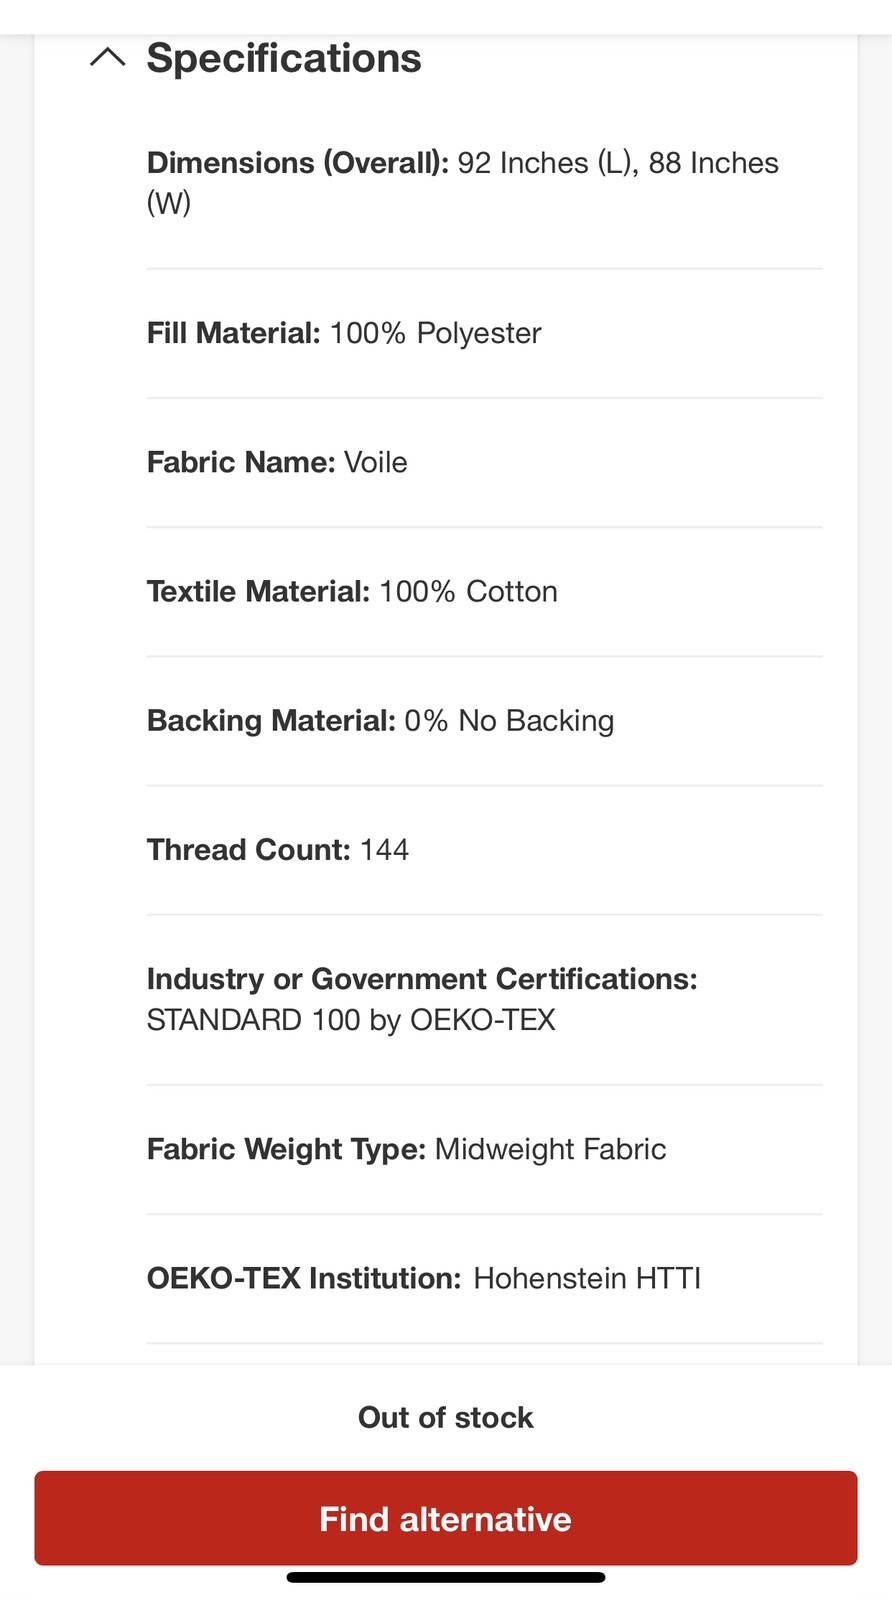Tap the Fill Material 100% Polyester row
The width and height of the screenshot is (892, 1600).
click(x=485, y=333)
